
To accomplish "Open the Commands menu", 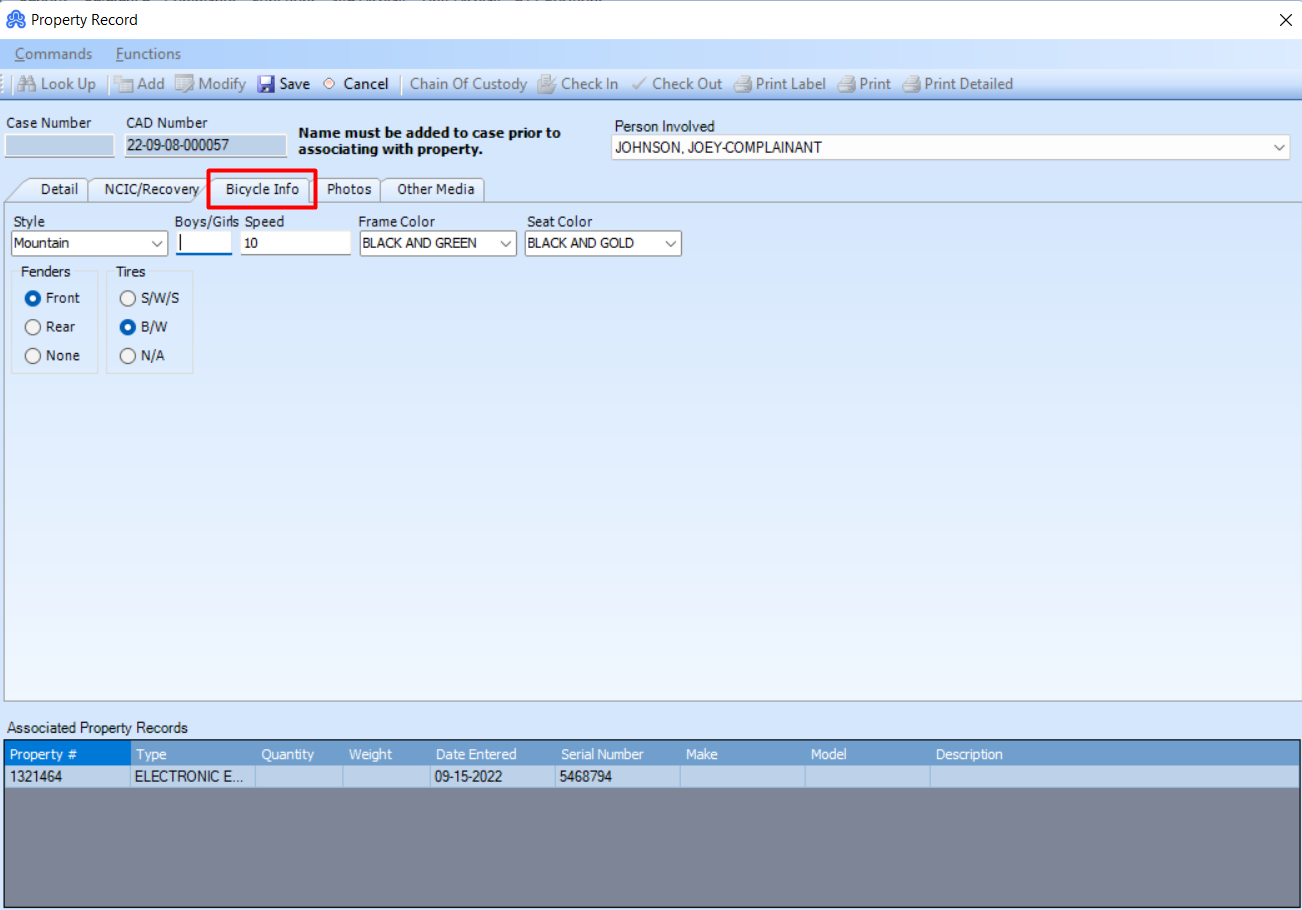I will point(53,54).
